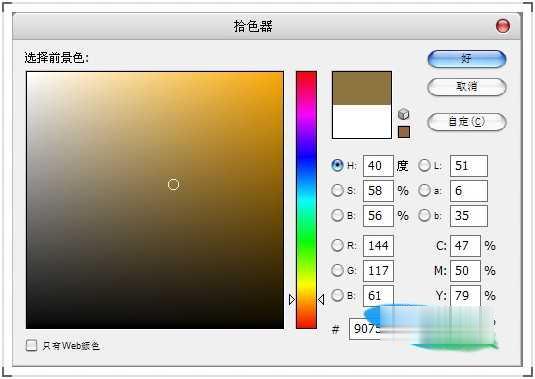Screen dimensions: 535x379
Task: Click the blue field showing 61
Action: 378,295
